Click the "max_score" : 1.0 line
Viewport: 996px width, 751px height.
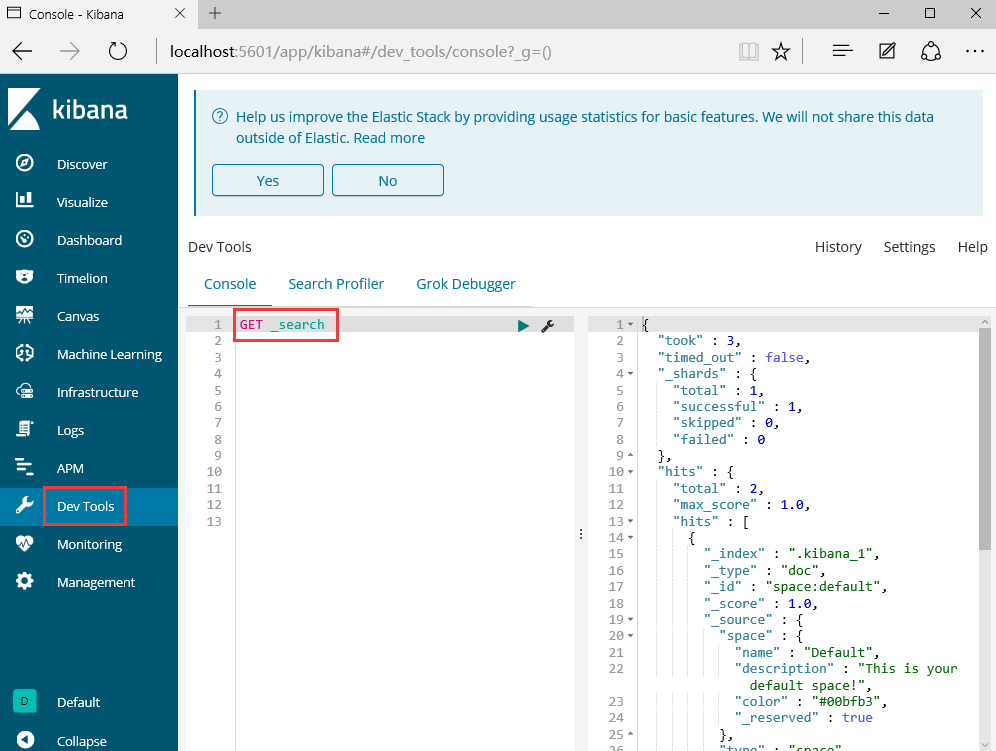click(742, 505)
